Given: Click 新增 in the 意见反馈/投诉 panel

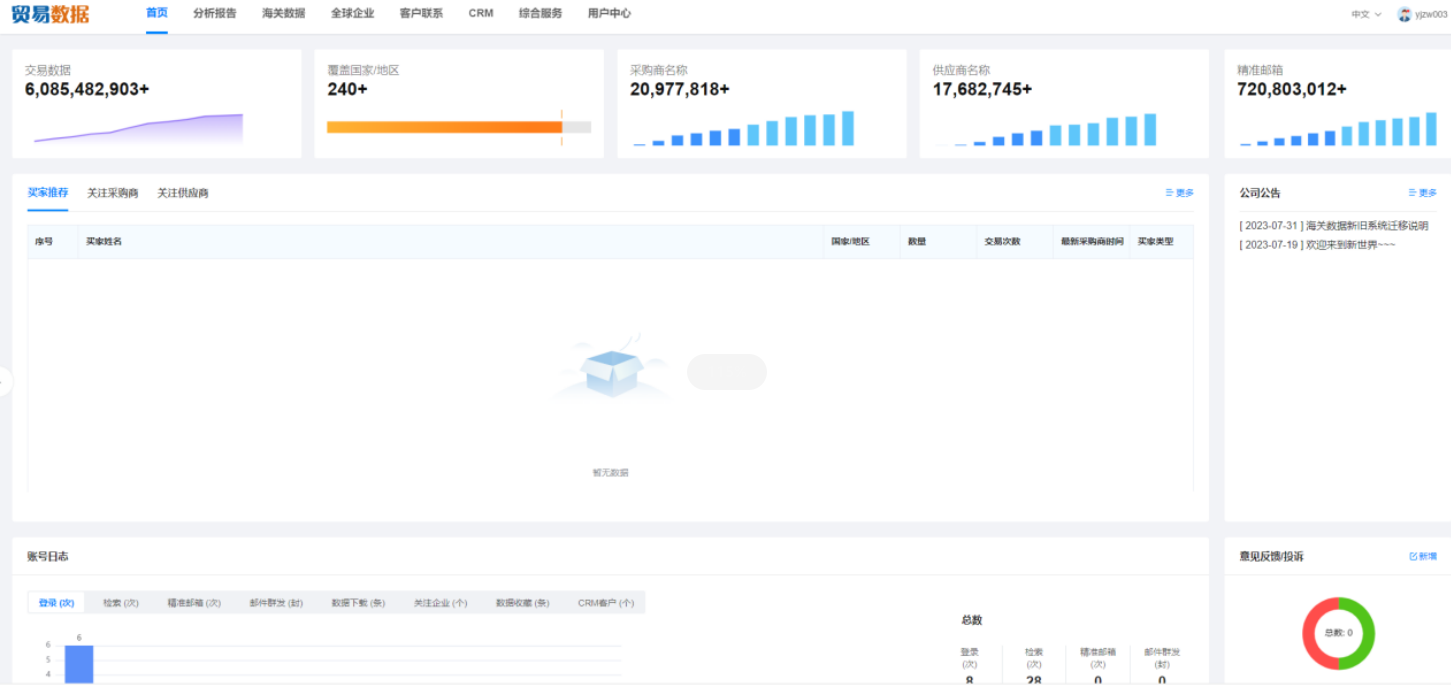Looking at the screenshot, I should tap(1423, 556).
